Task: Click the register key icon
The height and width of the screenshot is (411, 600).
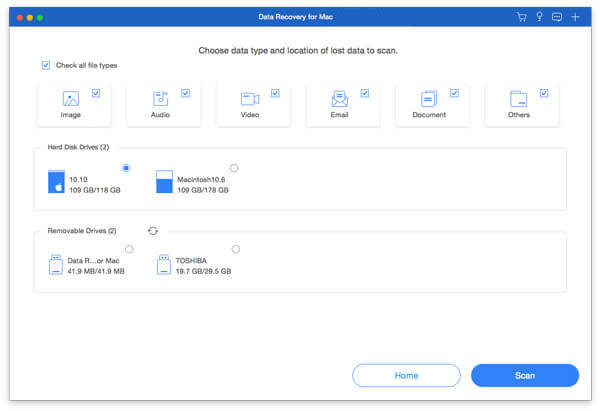Action: click(x=539, y=17)
